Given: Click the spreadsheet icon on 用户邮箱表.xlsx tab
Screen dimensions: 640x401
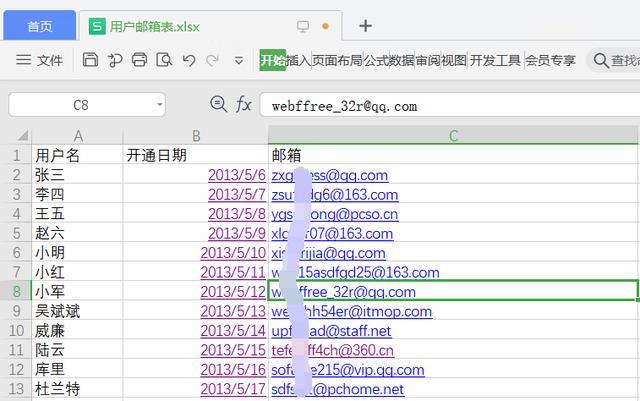Looking at the screenshot, I should pos(97,27).
